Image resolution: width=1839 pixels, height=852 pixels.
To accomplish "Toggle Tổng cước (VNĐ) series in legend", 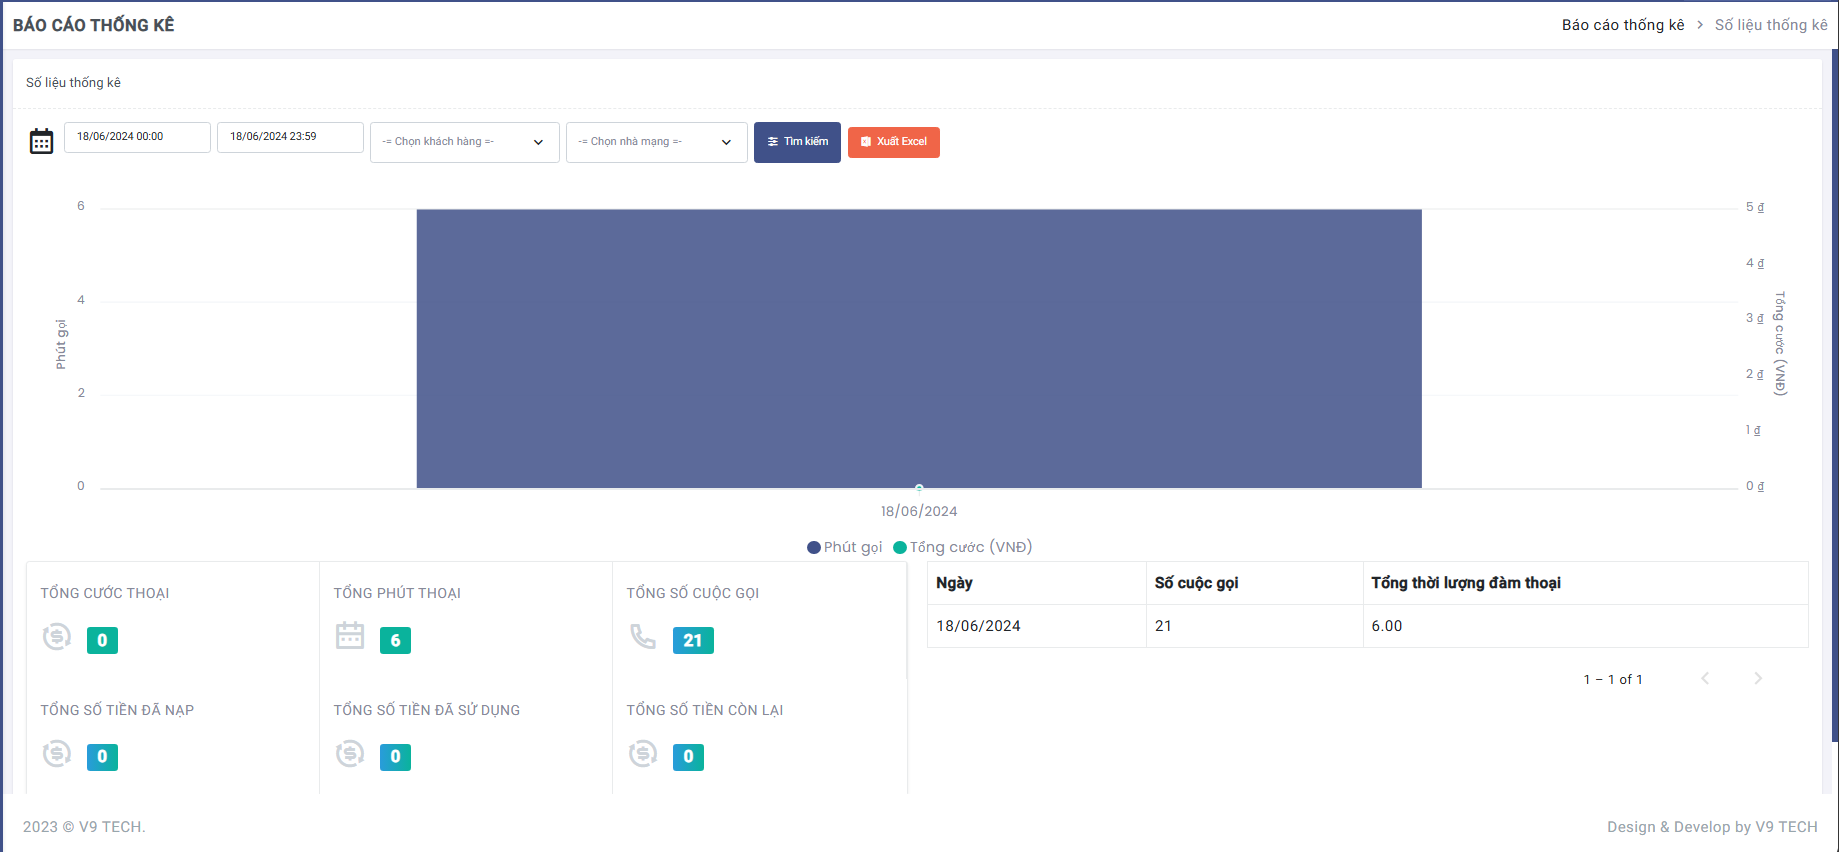I will (x=962, y=547).
